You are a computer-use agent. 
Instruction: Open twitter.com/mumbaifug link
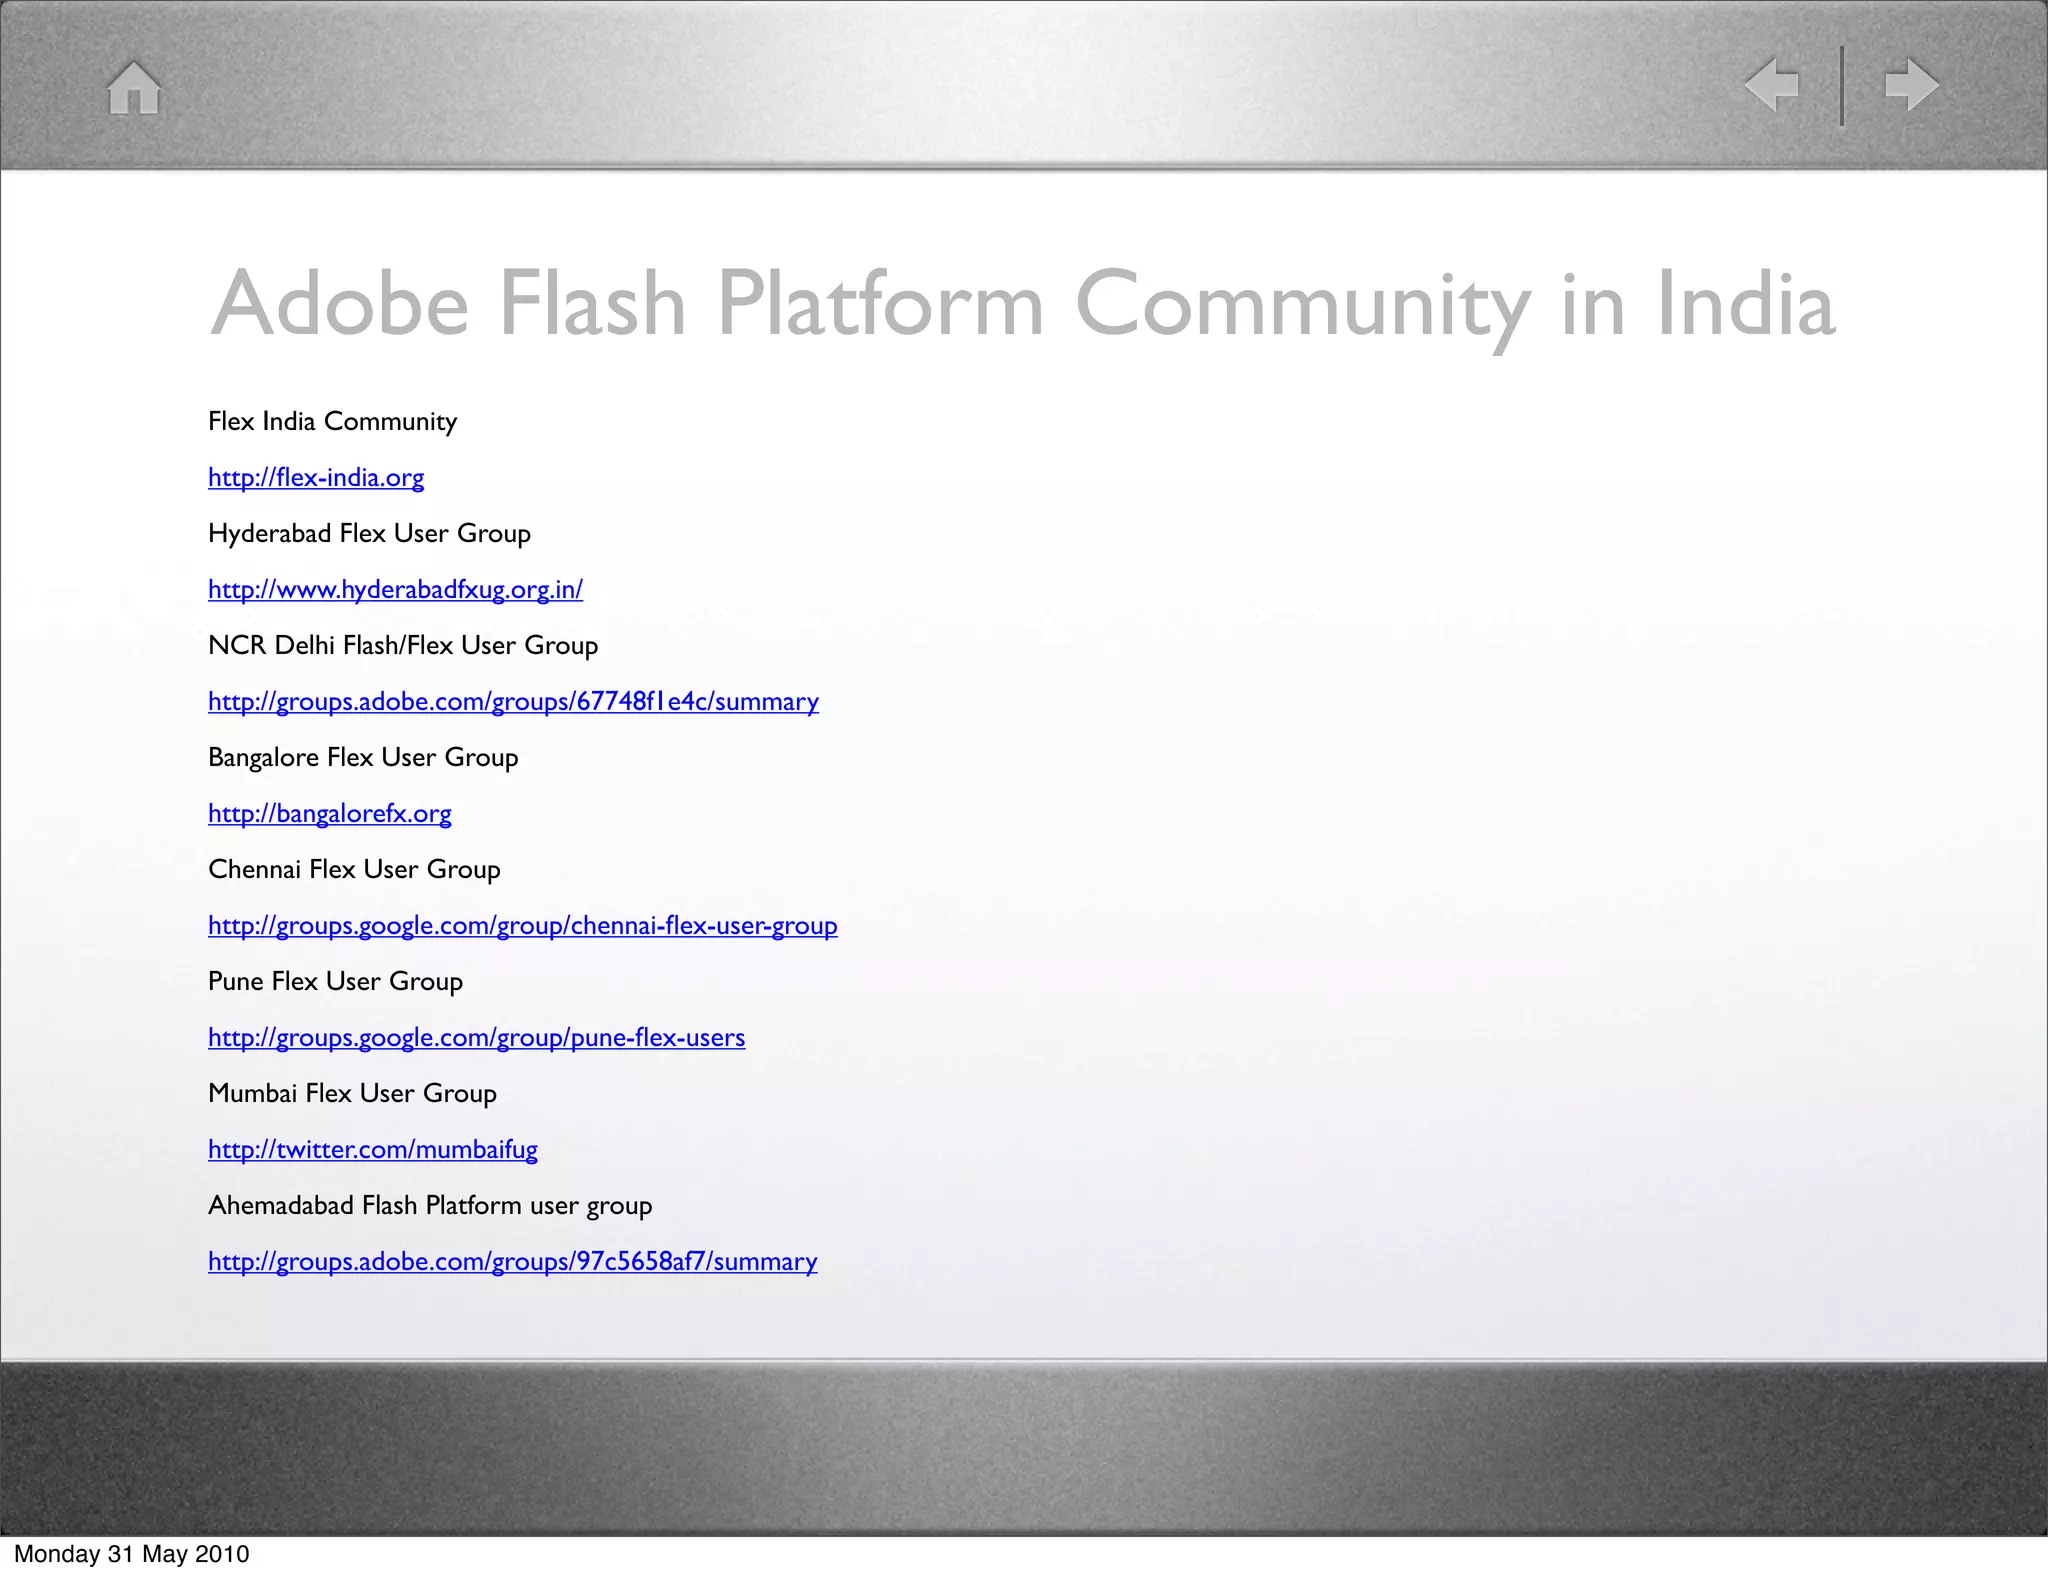click(373, 1150)
